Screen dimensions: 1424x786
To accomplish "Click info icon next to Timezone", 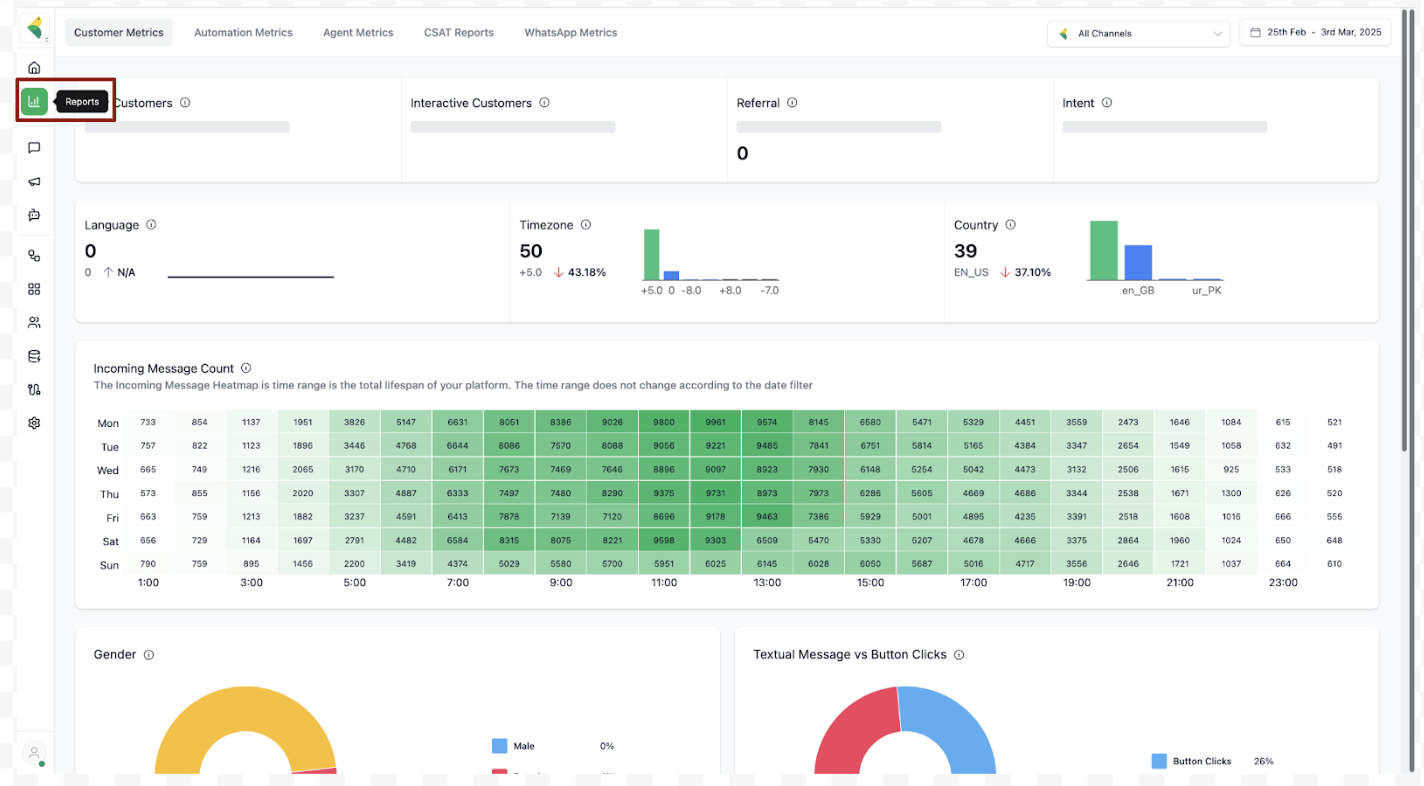I will click(586, 225).
